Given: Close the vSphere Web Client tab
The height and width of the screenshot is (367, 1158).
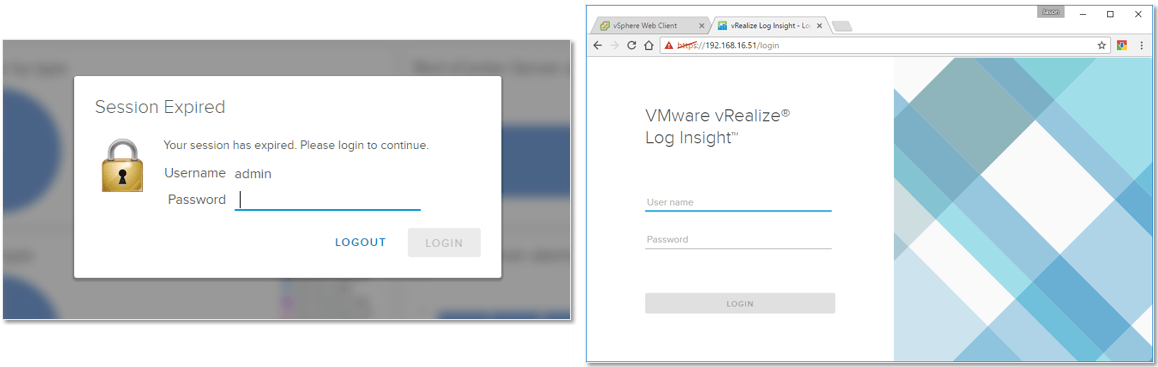Looking at the screenshot, I should point(702,26).
